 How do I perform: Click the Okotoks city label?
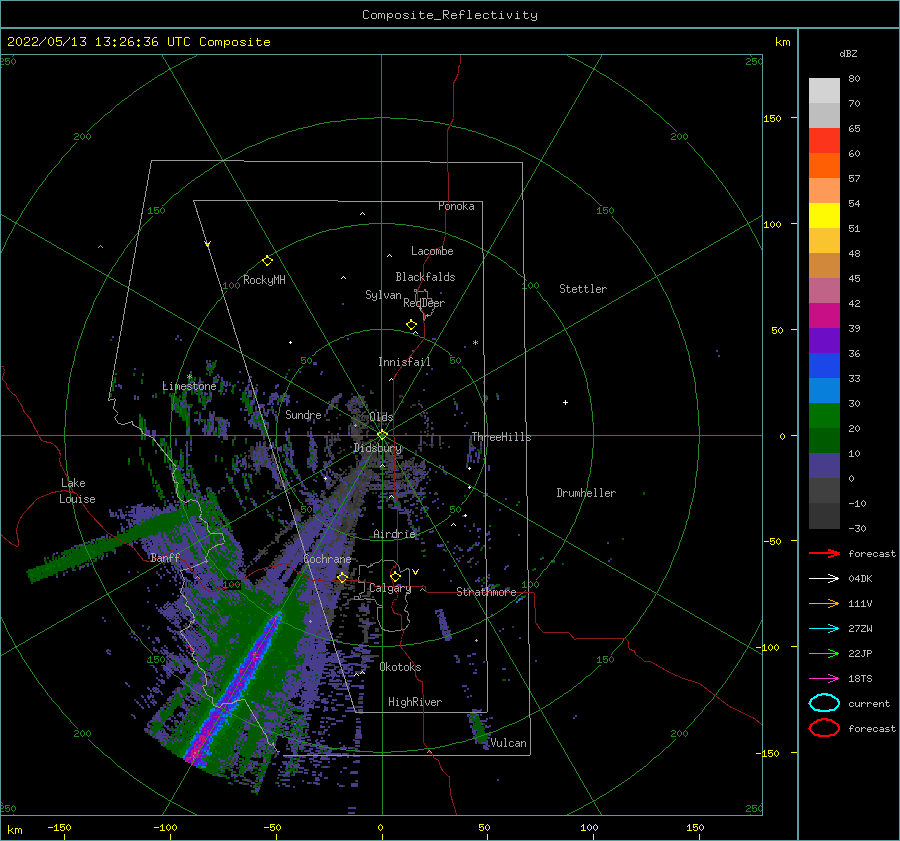tap(400, 667)
